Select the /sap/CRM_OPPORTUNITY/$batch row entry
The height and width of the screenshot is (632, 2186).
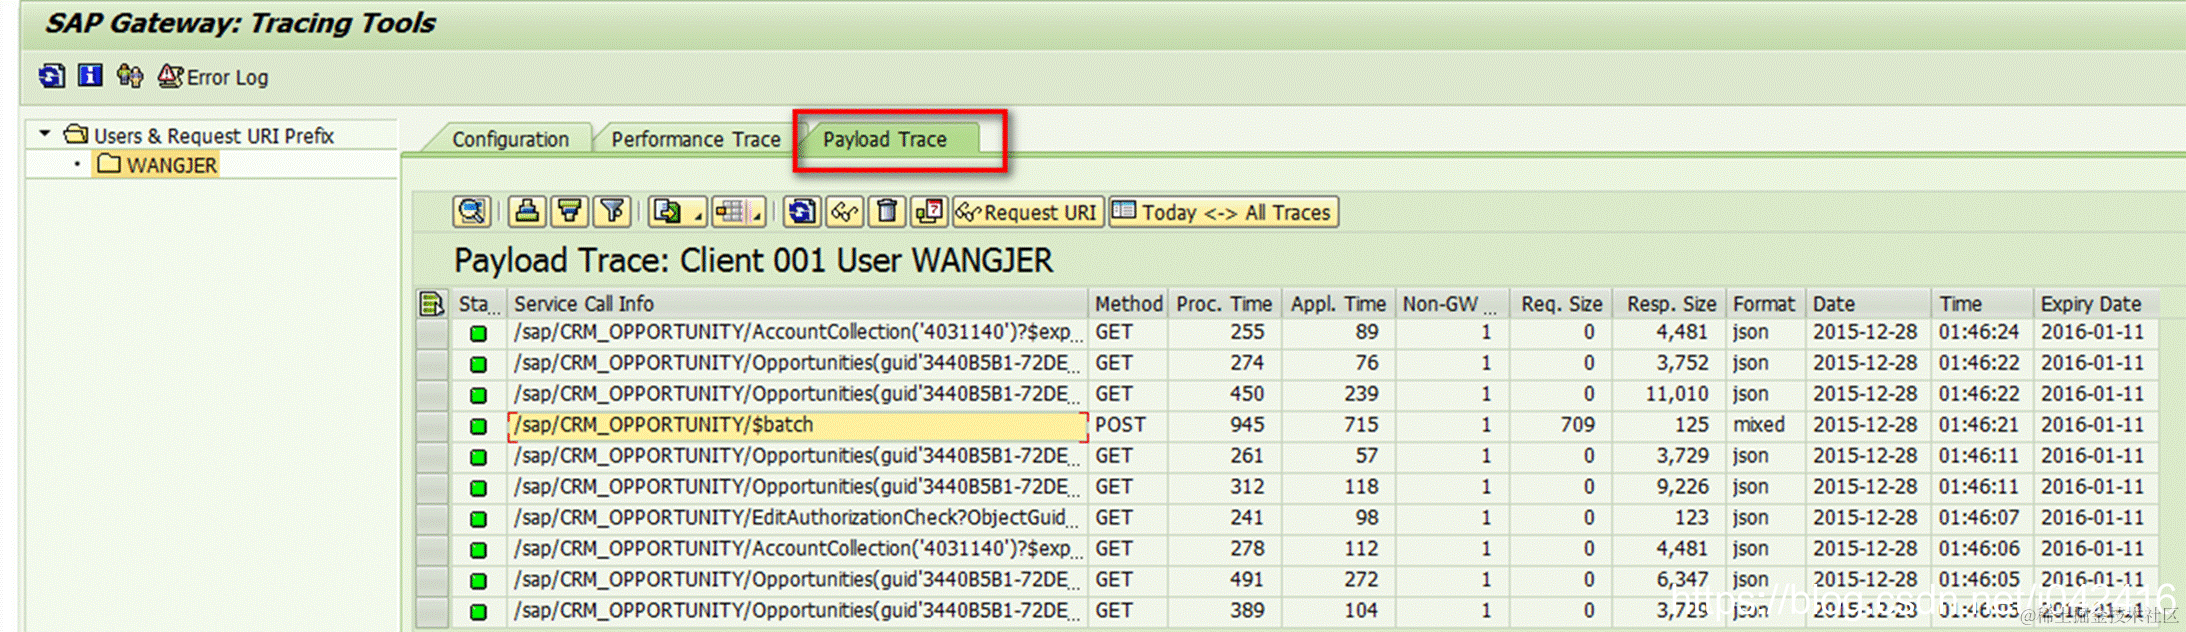tap(797, 425)
